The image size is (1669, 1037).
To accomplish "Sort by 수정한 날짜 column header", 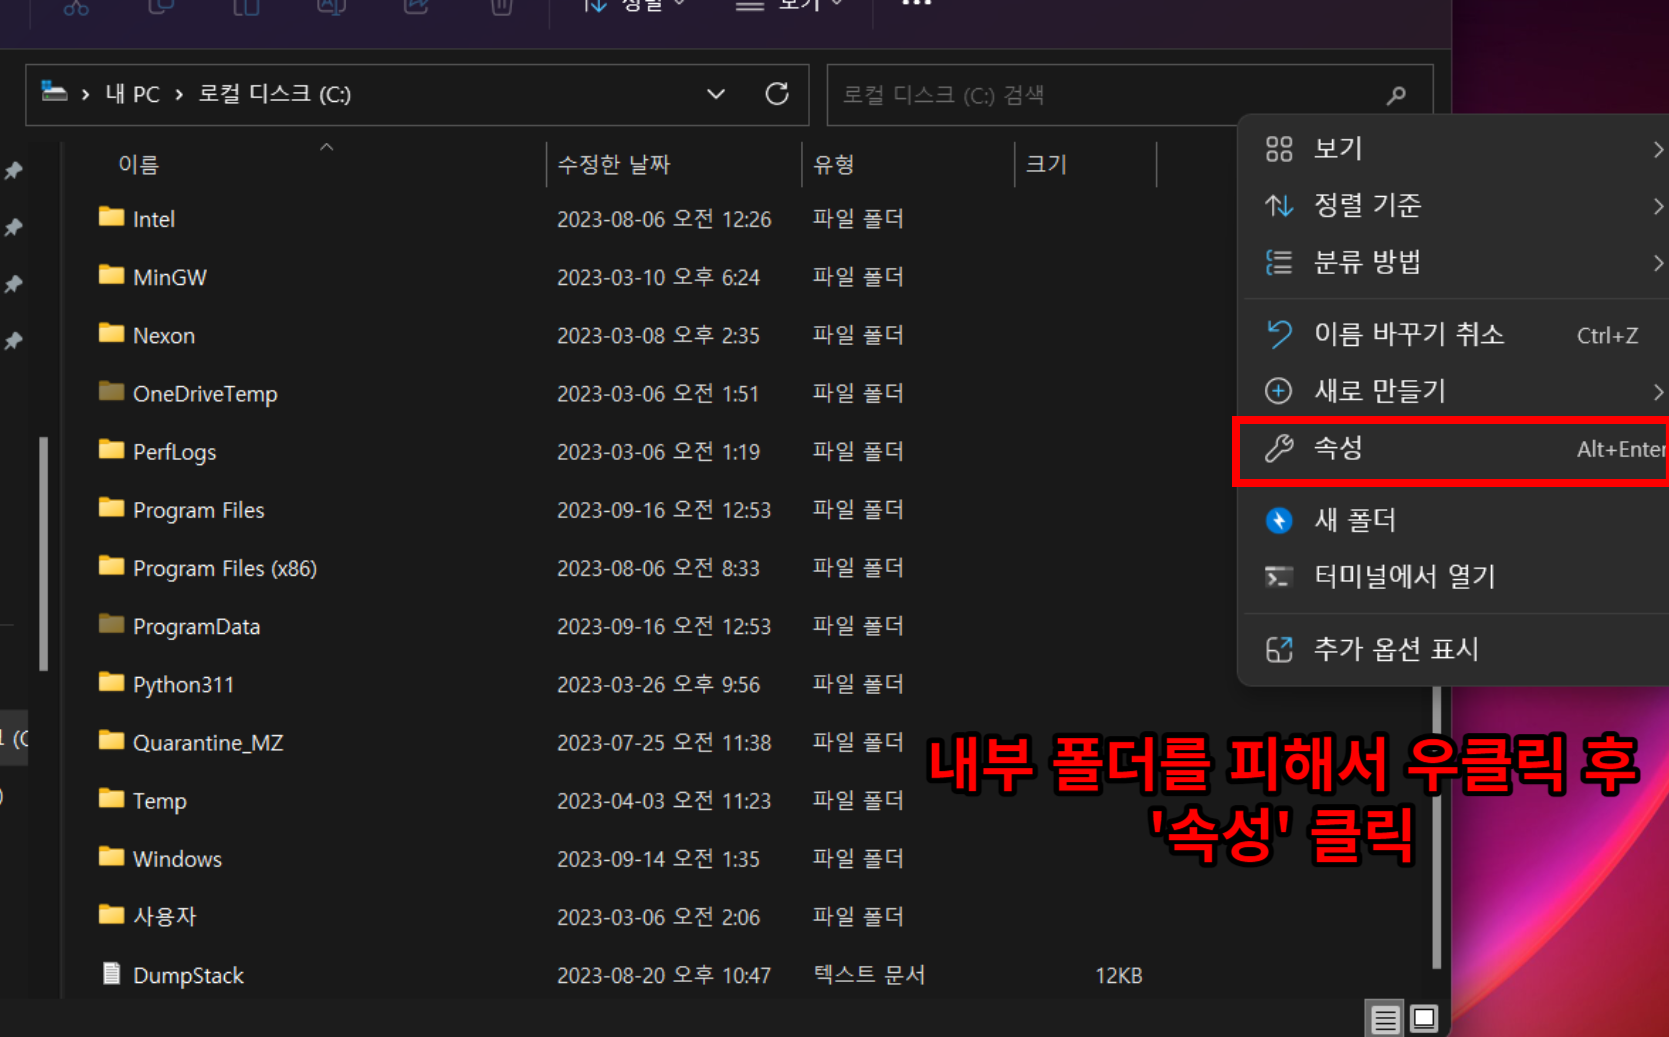I will 614,164.
